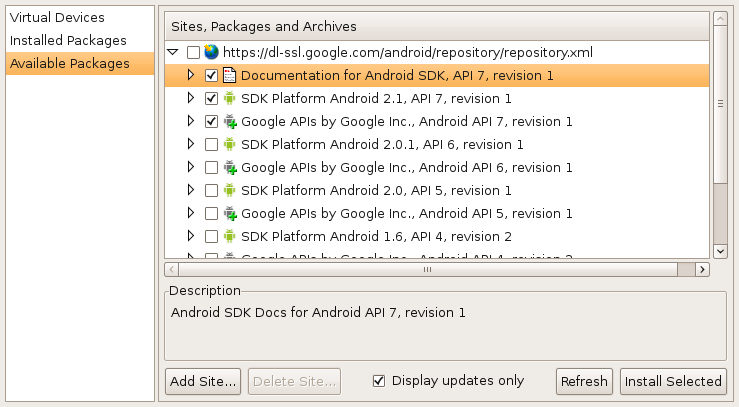Click the Add Site... button
This screenshot has width=739, height=407.
click(203, 381)
